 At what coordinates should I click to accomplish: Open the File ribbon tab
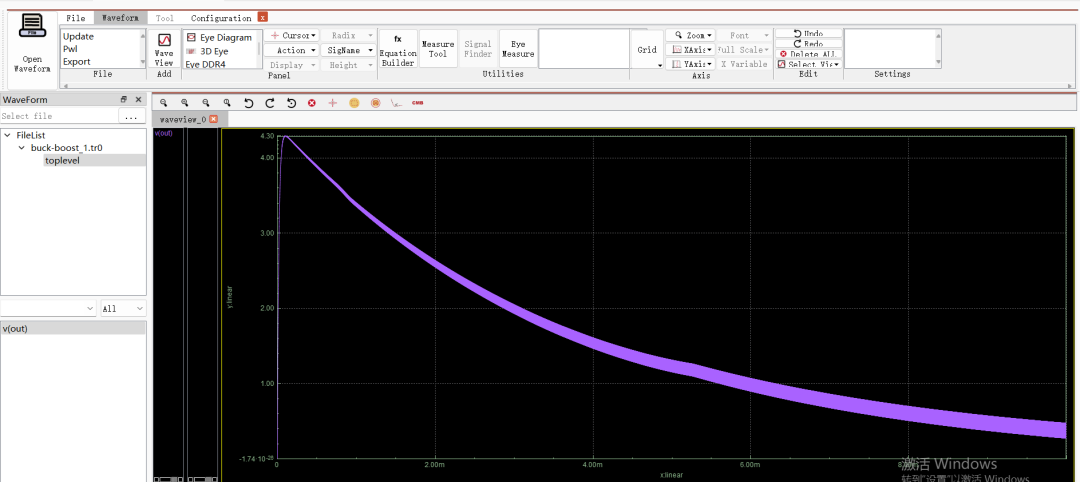(x=76, y=18)
